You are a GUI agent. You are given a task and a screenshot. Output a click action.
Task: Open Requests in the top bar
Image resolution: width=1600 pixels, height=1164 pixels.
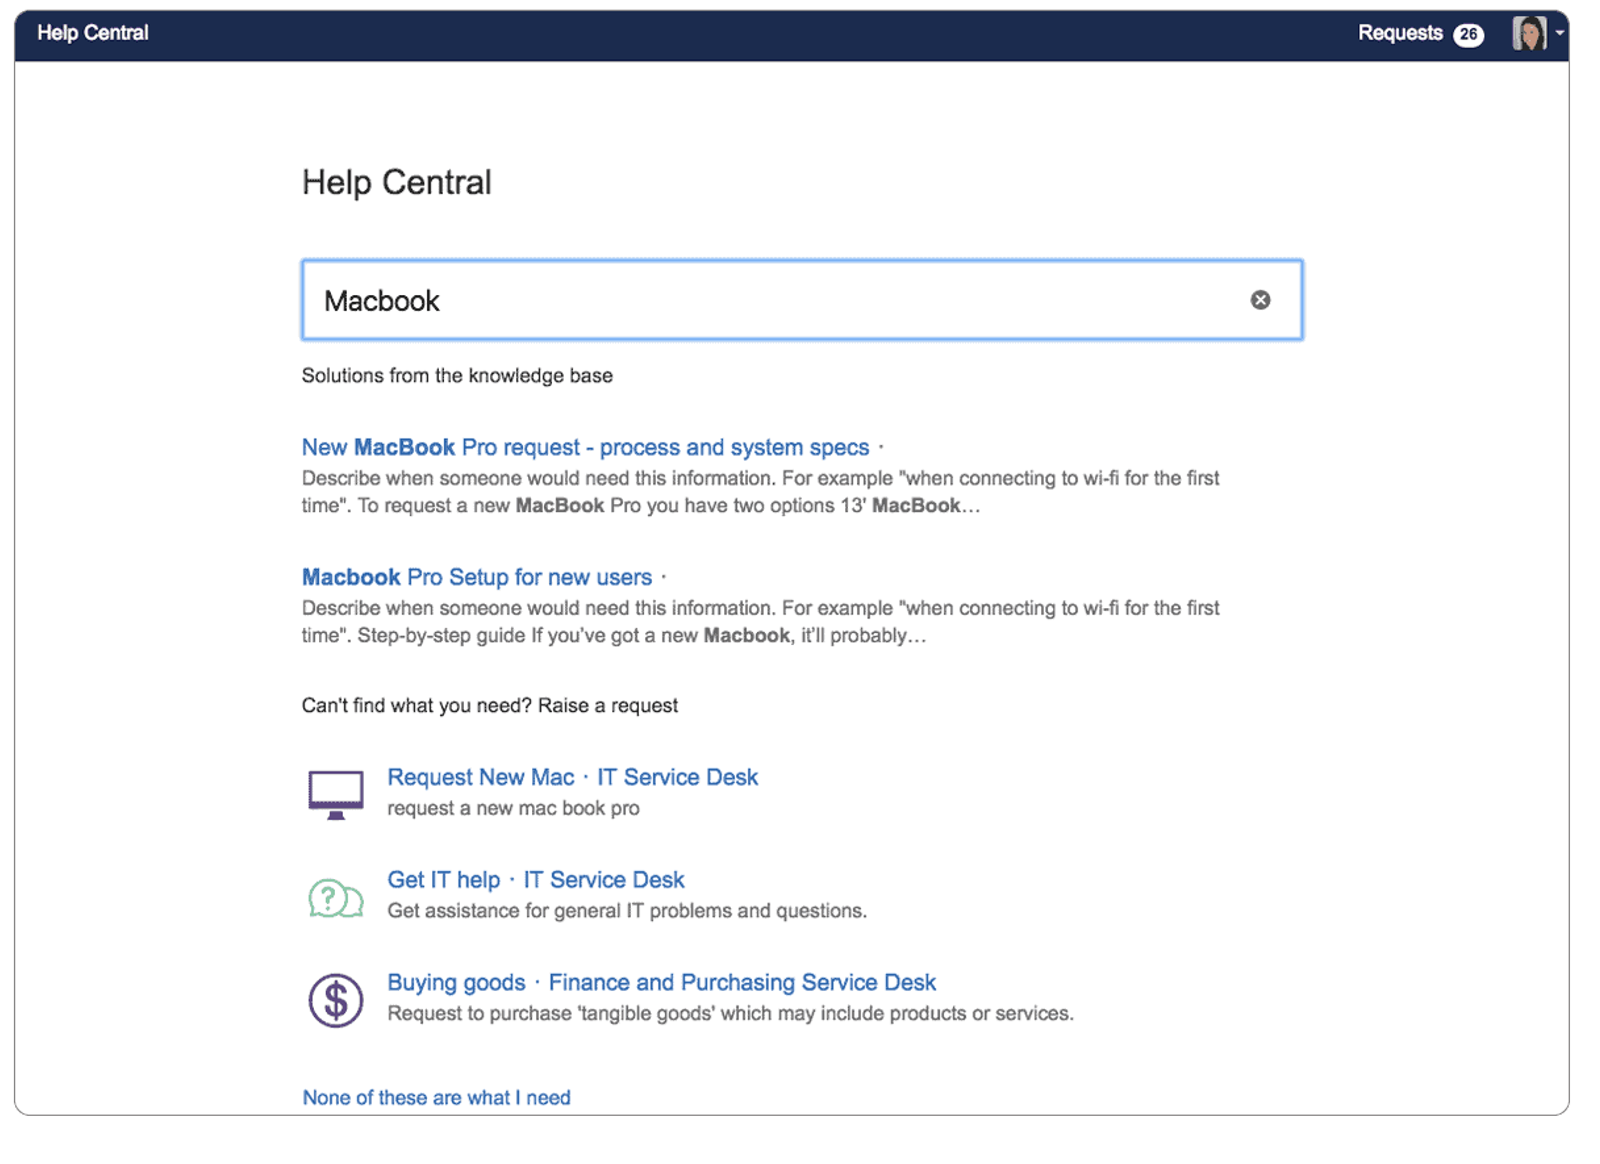1400,33
